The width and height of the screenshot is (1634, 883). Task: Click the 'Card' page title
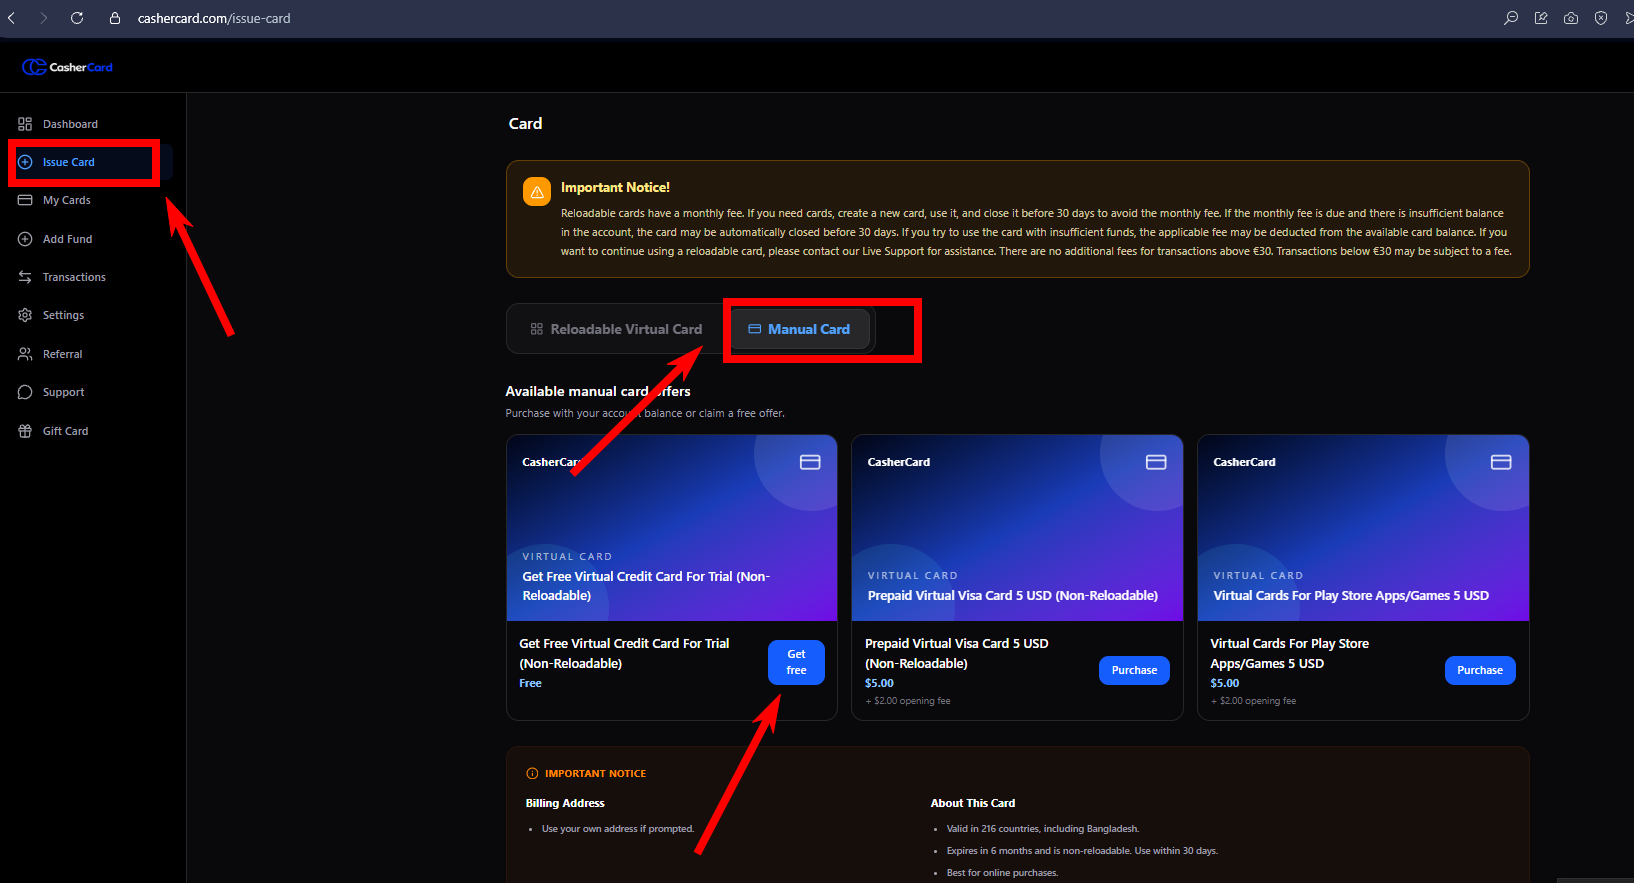pyautogui.click(x=525, y=123)
